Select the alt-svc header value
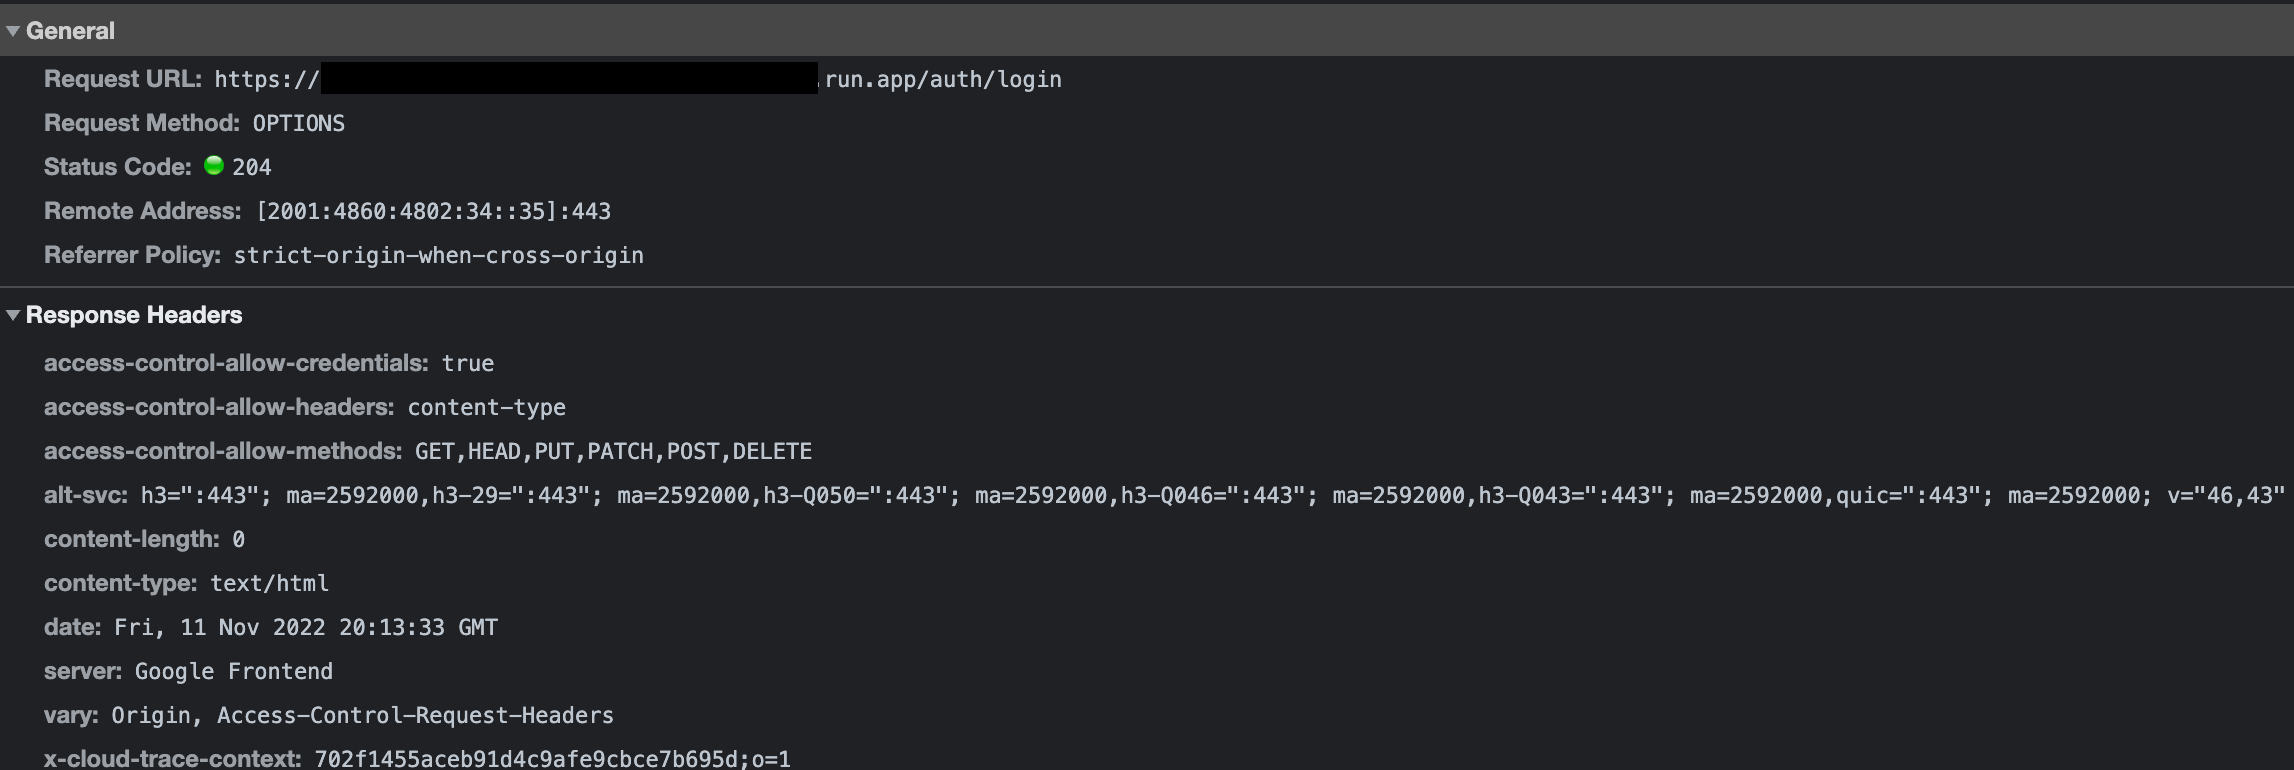 [x=1212, y=495]
